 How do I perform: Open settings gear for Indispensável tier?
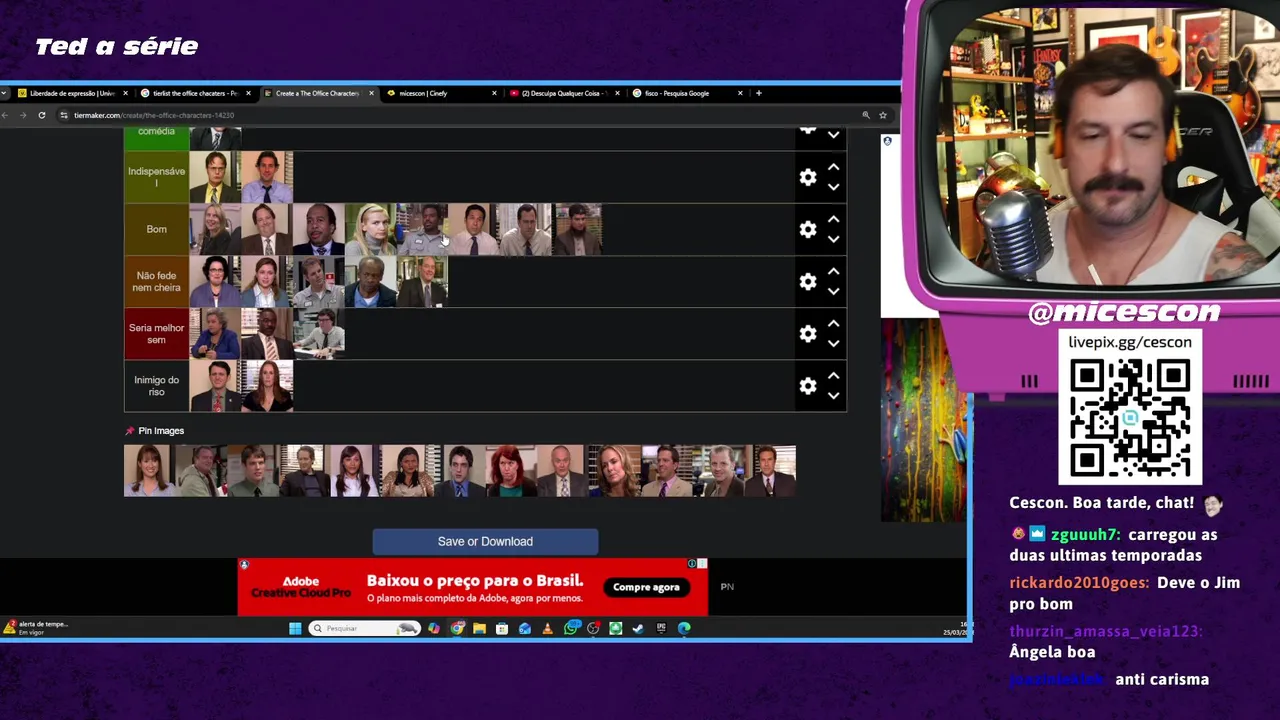tap(808, 177)
